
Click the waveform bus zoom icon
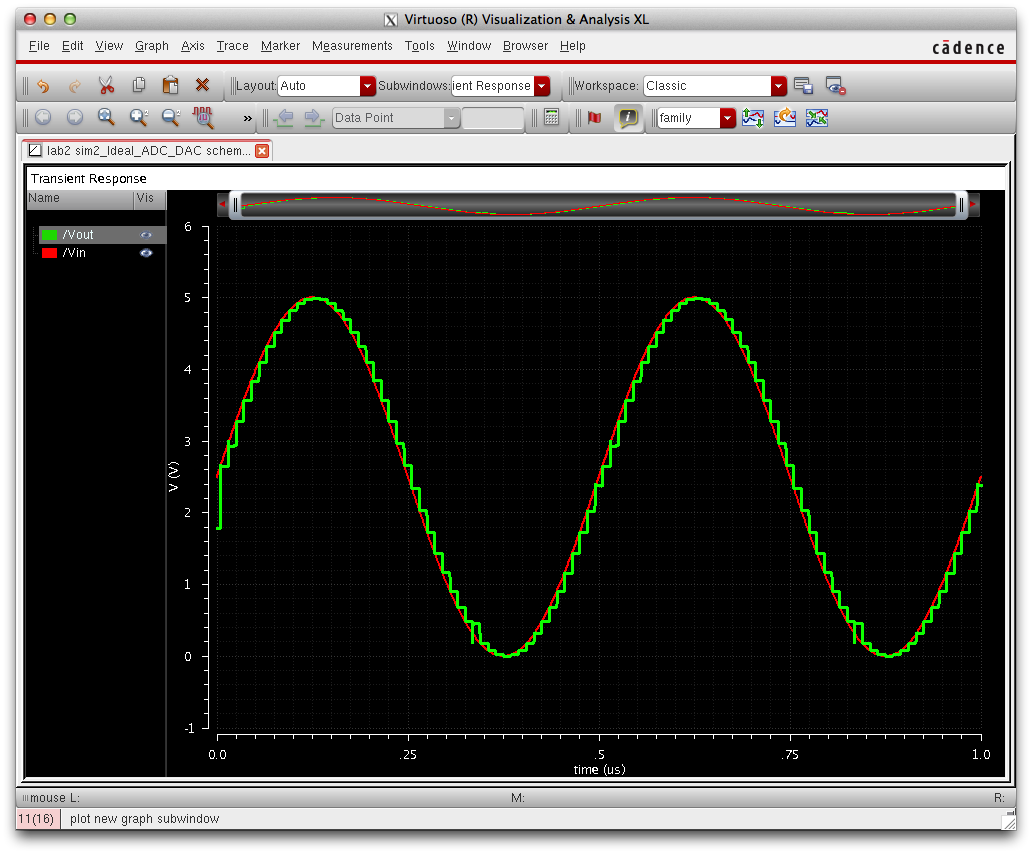[x=204, y=118]
